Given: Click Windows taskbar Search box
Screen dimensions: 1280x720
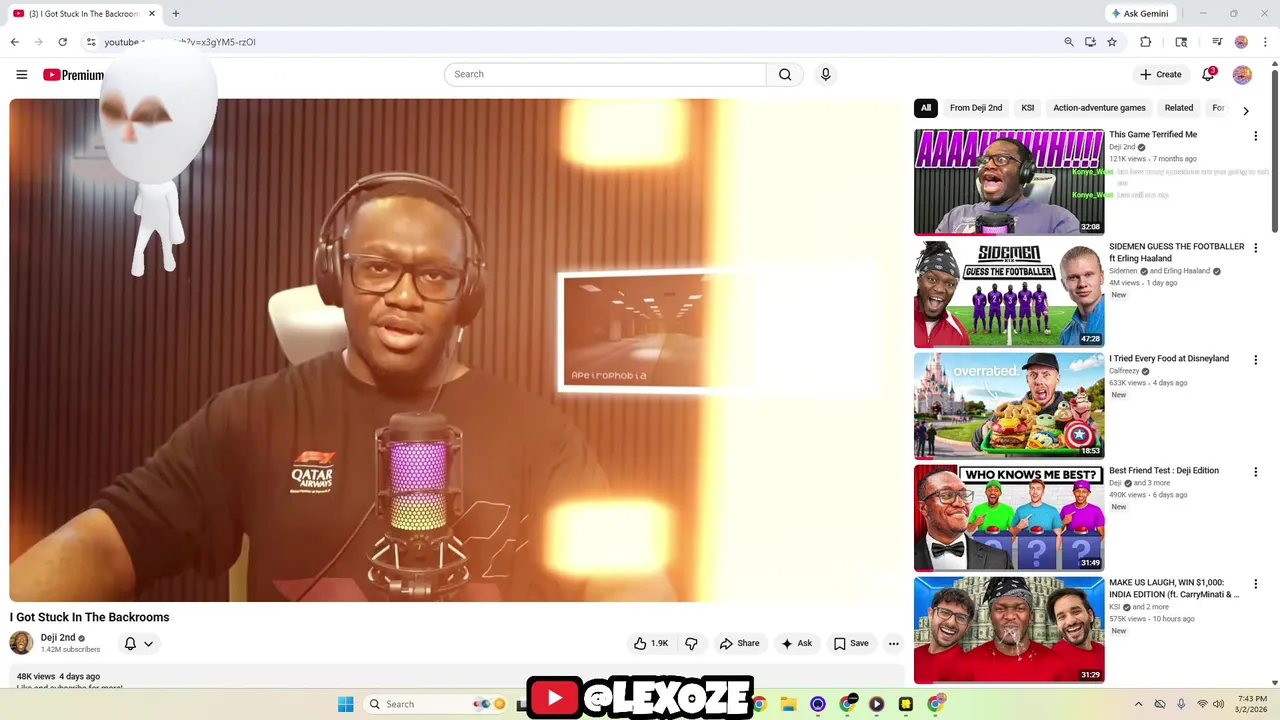Looking at the screenshot, I should [435, 704].
